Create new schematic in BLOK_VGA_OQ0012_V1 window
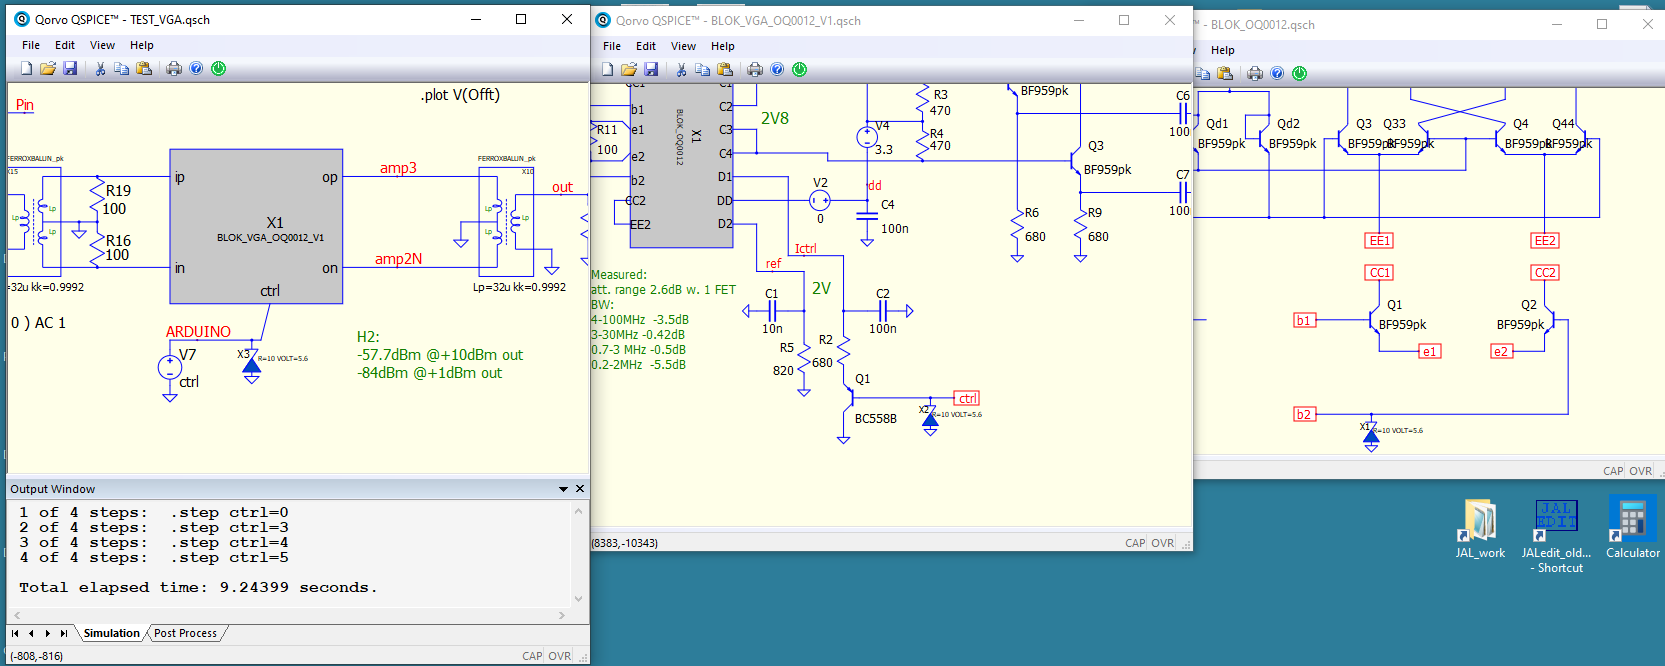 pos(608,70)
